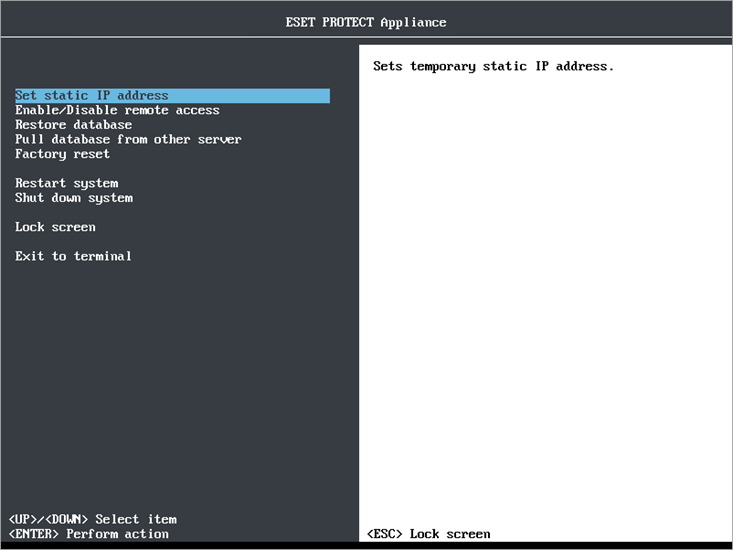733x550 pixels.
Task: Select Exit to terminal option
Action: [x=73, y=256]
